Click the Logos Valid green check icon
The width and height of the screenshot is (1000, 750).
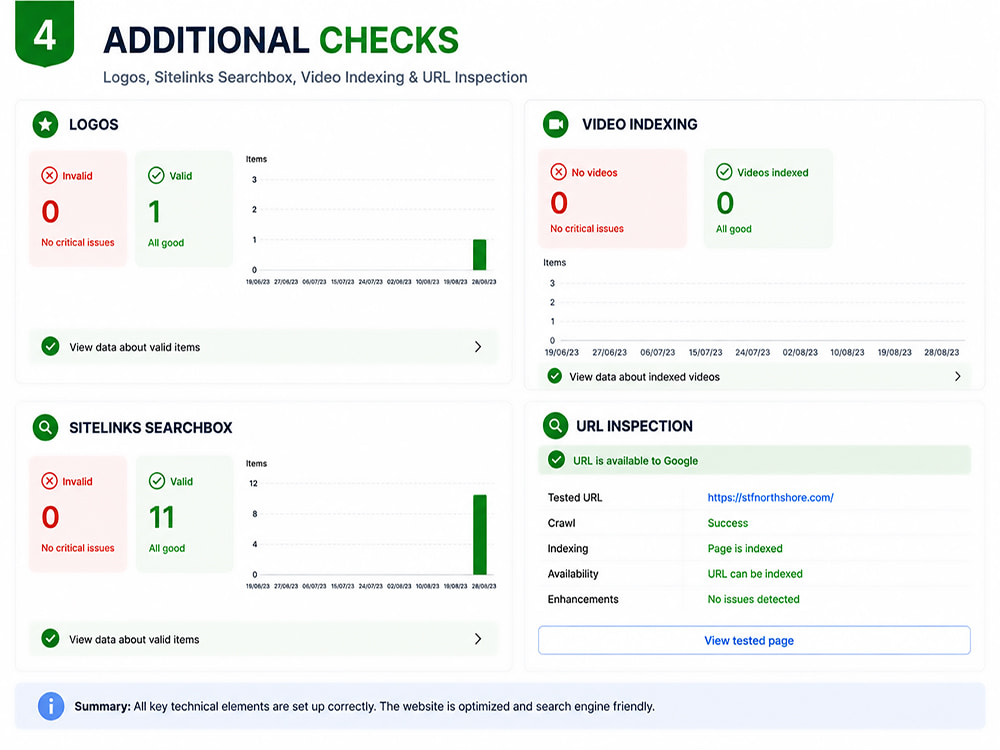[x=156, y=175]
